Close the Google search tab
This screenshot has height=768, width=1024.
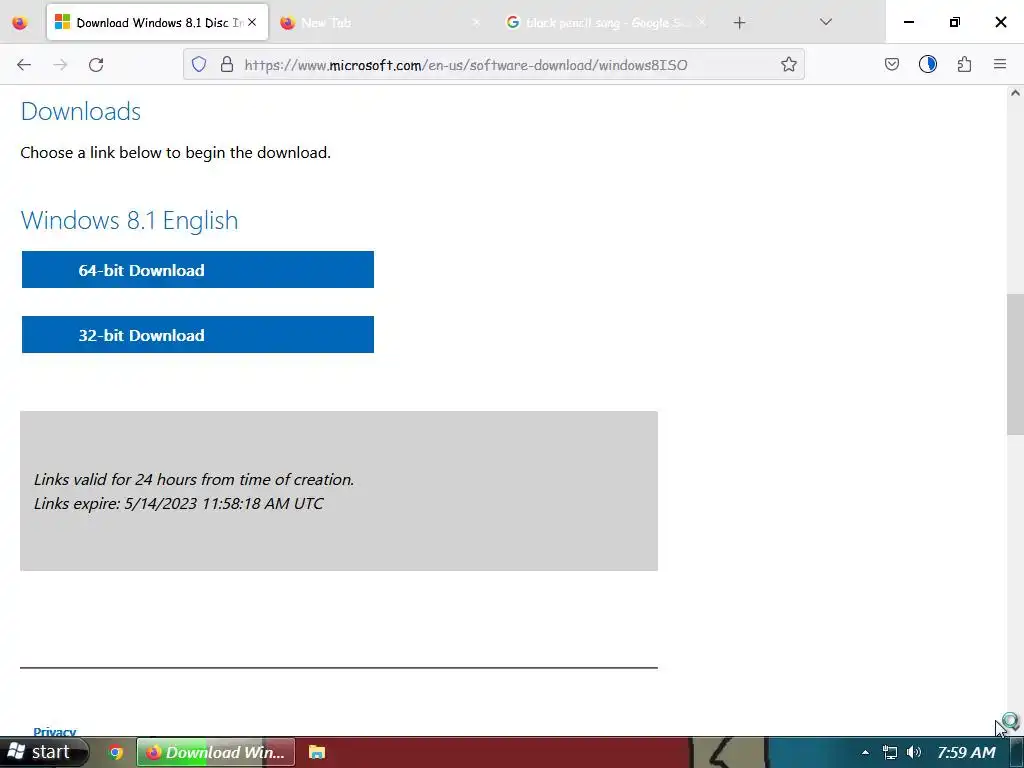[x=701, y=23]
